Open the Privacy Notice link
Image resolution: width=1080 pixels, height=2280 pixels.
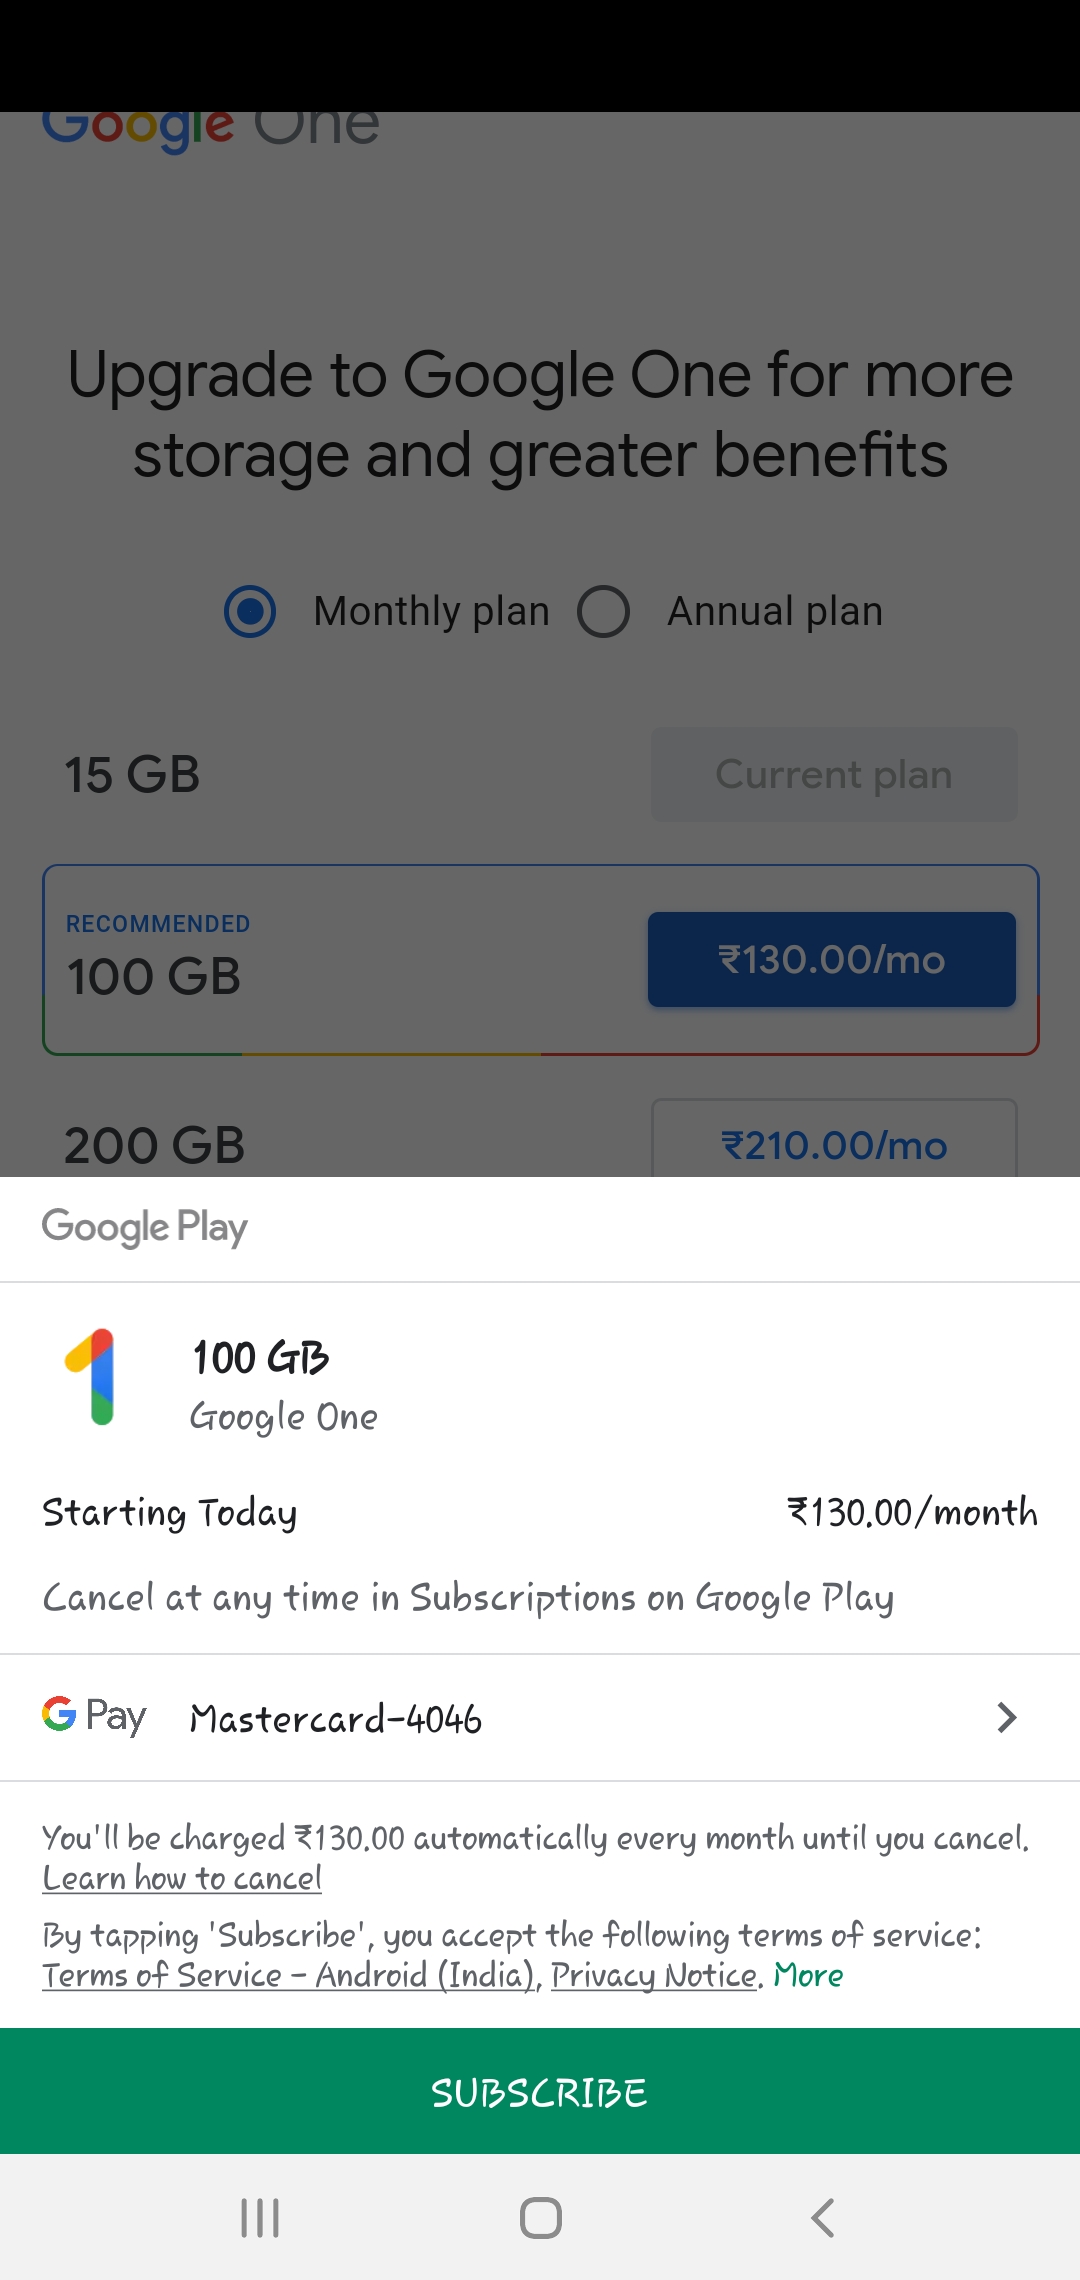coord(654,1975)
